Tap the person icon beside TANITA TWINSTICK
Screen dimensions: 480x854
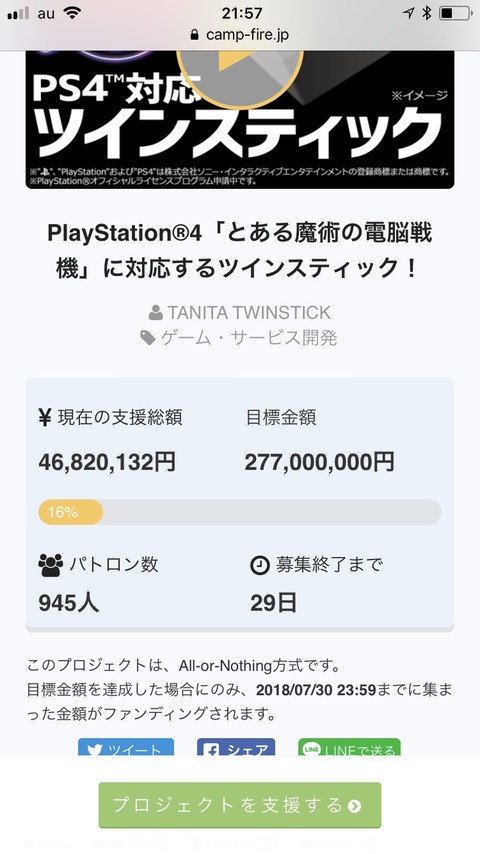156,313
